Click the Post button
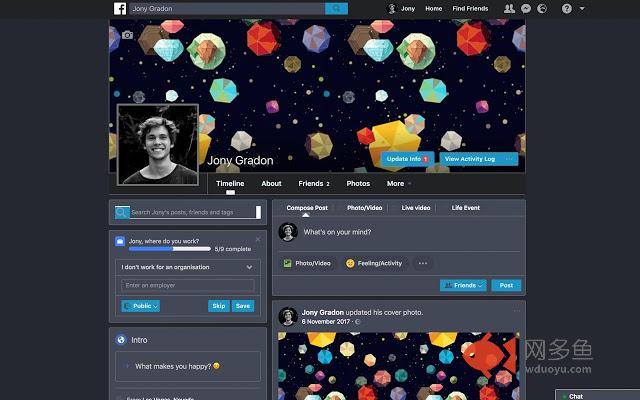640x400 pixels. tap(506, 285)
